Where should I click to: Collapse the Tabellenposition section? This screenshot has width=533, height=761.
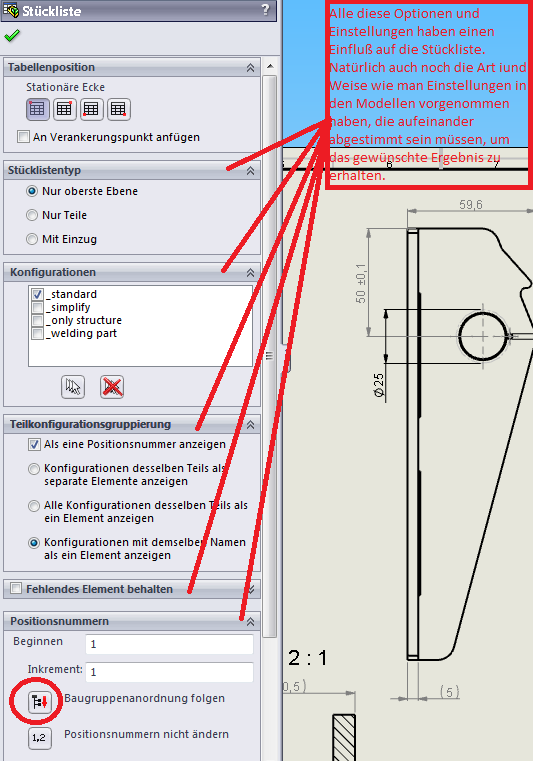[x=250, y=67]
